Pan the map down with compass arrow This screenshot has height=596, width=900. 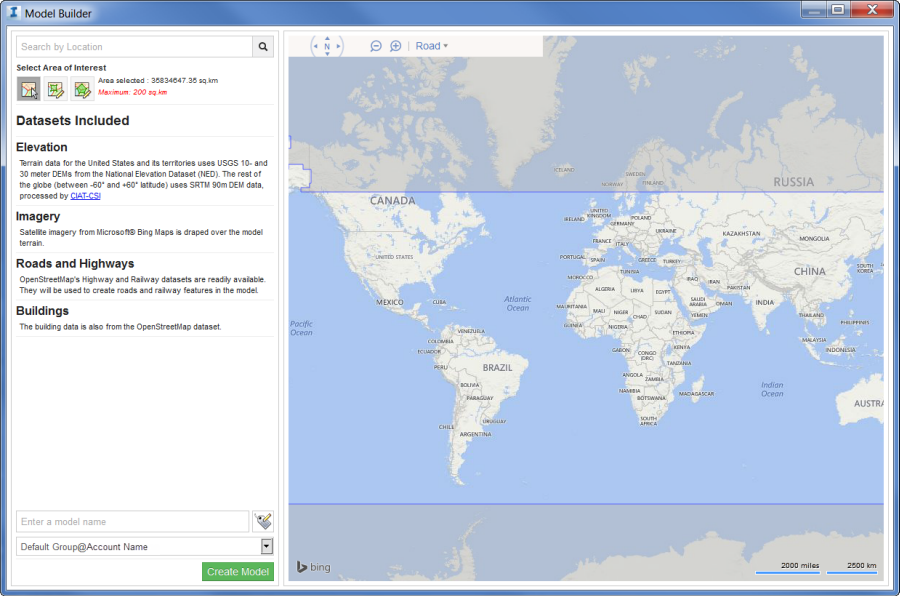coord(327,54)
